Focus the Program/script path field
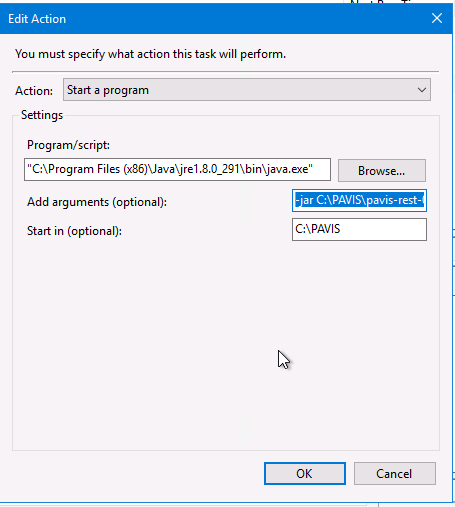This screenshot has width=455, height=507. pos(177,169)
